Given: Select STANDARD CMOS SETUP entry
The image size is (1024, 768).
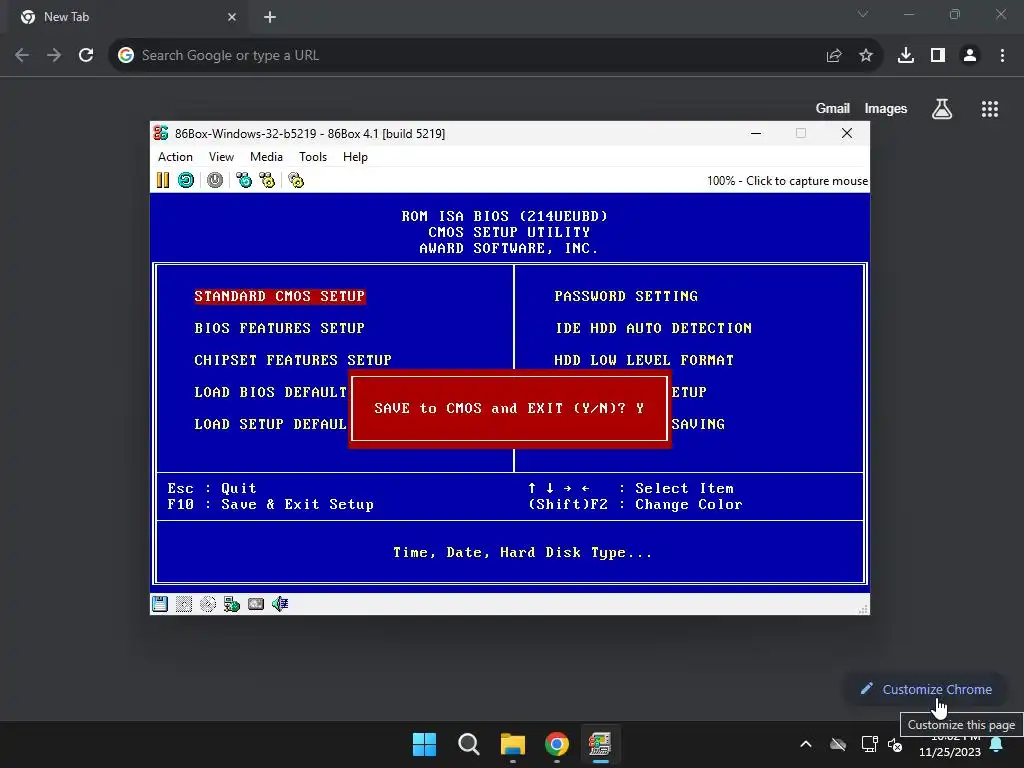Looking at the screenshot, I should click(x=280, y=296).
